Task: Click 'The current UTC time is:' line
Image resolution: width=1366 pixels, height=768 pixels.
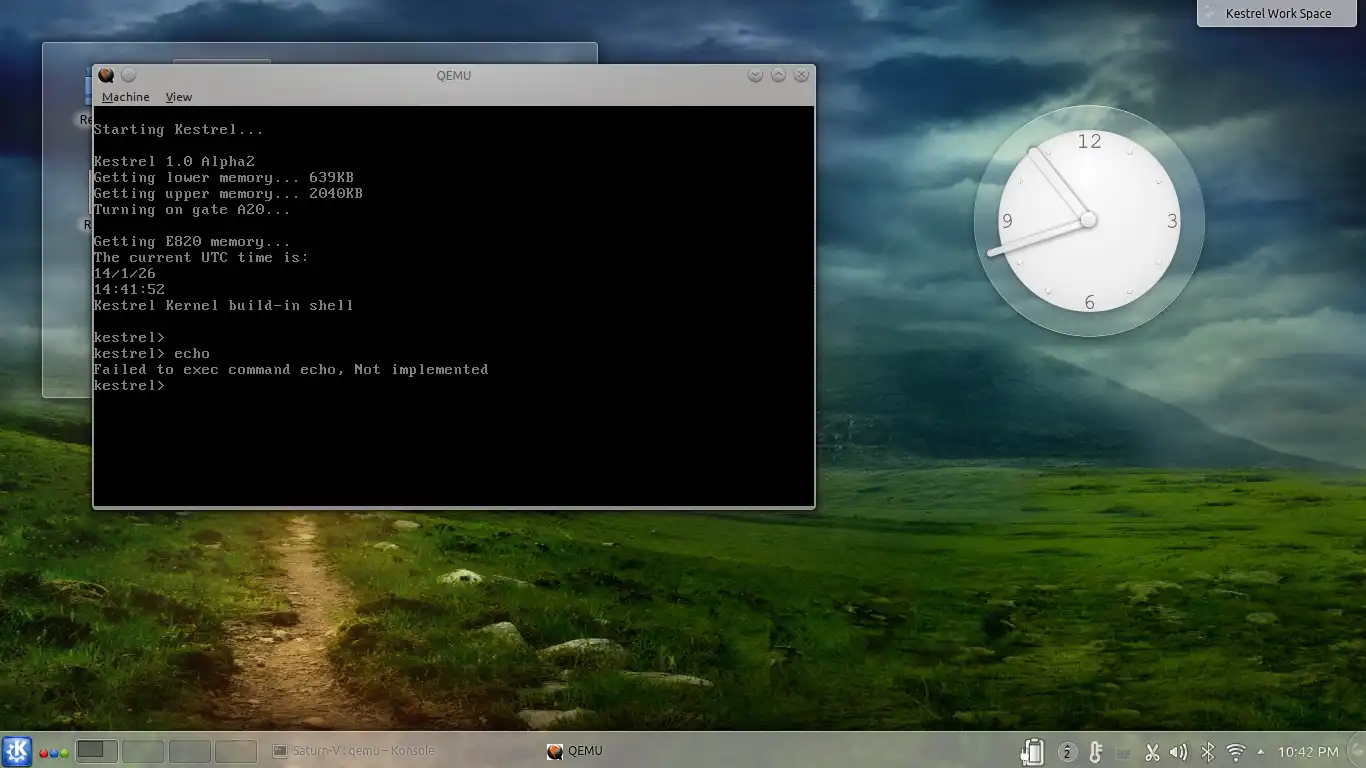Action: pyautogui.click(x=201, y=258)
